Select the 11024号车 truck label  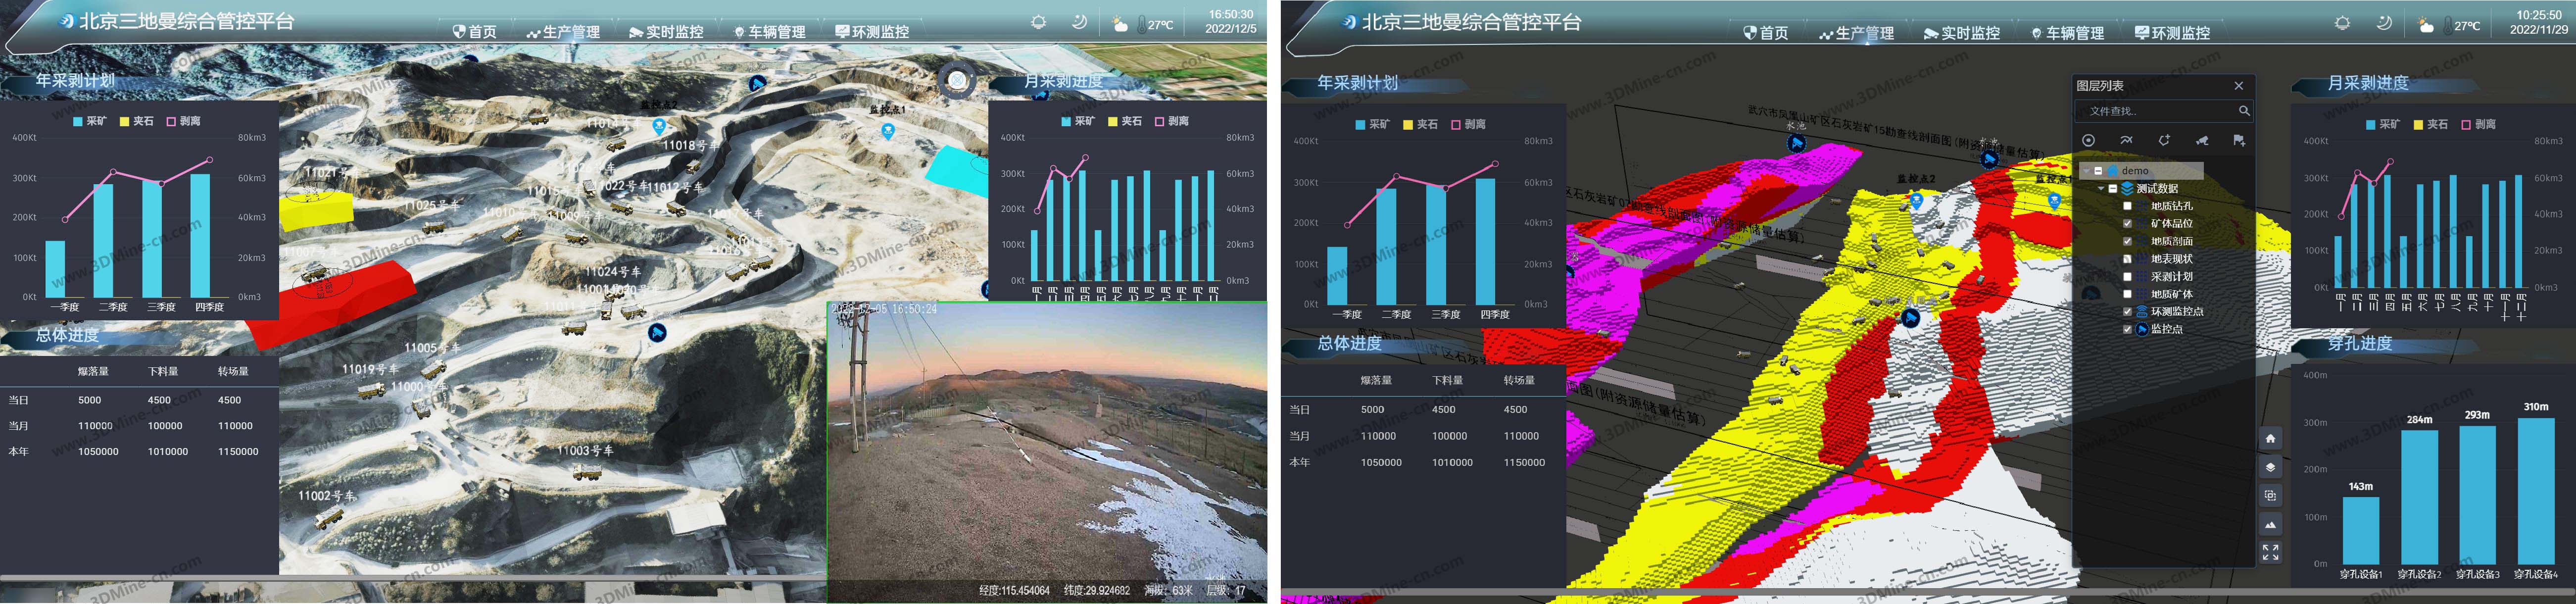click(613, 271)
